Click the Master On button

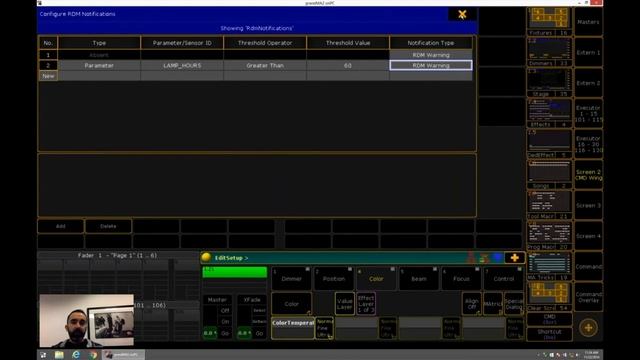225,322
